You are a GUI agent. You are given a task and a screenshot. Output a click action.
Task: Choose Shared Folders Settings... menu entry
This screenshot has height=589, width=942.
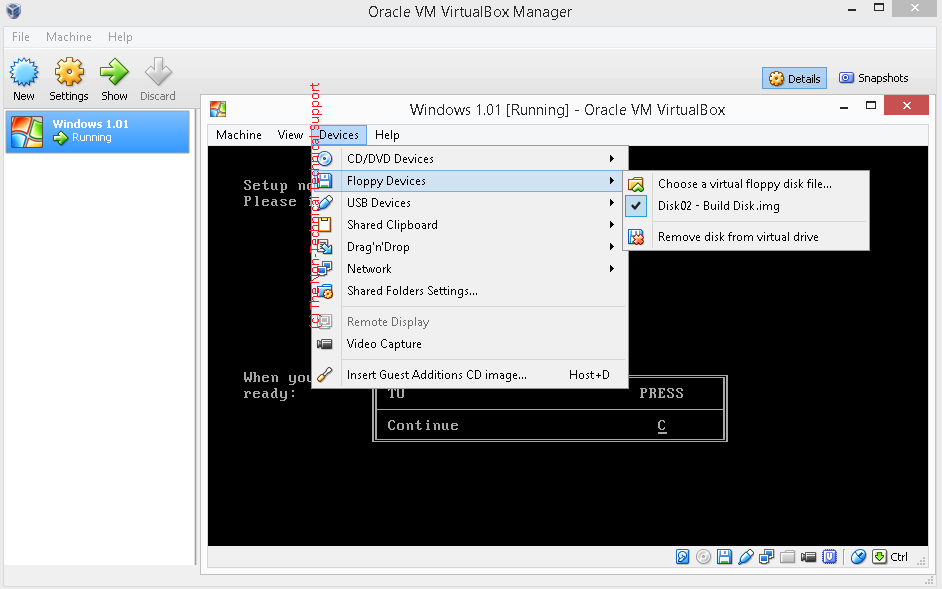[x=470, y=291]
